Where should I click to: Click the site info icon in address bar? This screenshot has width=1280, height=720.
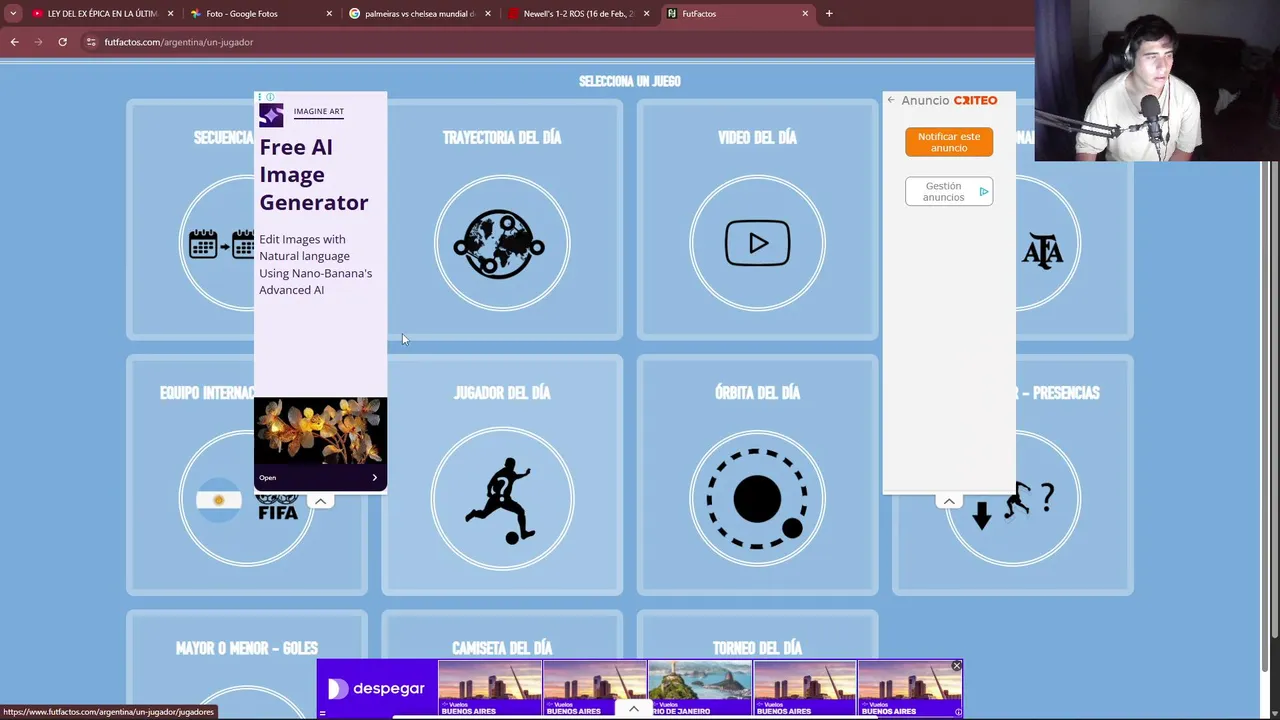[x=91, y=42]
